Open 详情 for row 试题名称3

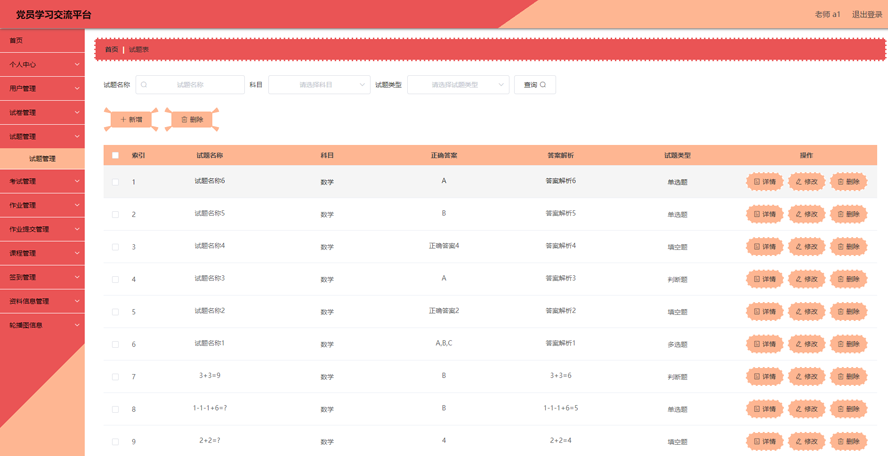[x=765, y=279]
